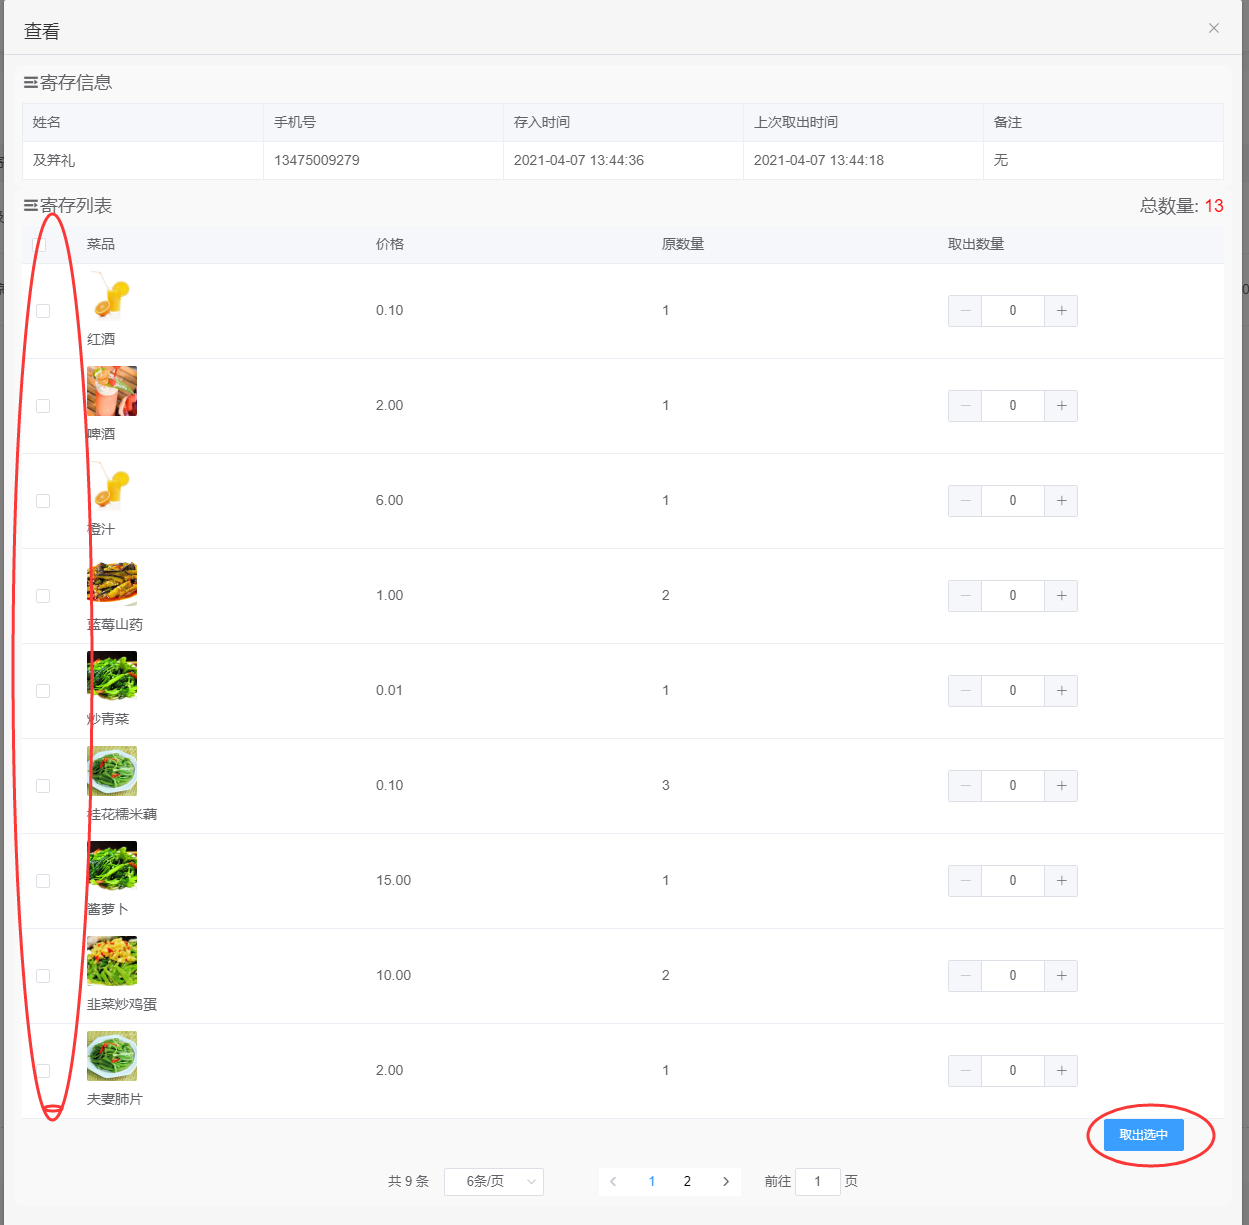Increase 取出数量 for 蓝莓山药
Image resolution: width=1249 pixels, height=1225 pixels.
1061,596
